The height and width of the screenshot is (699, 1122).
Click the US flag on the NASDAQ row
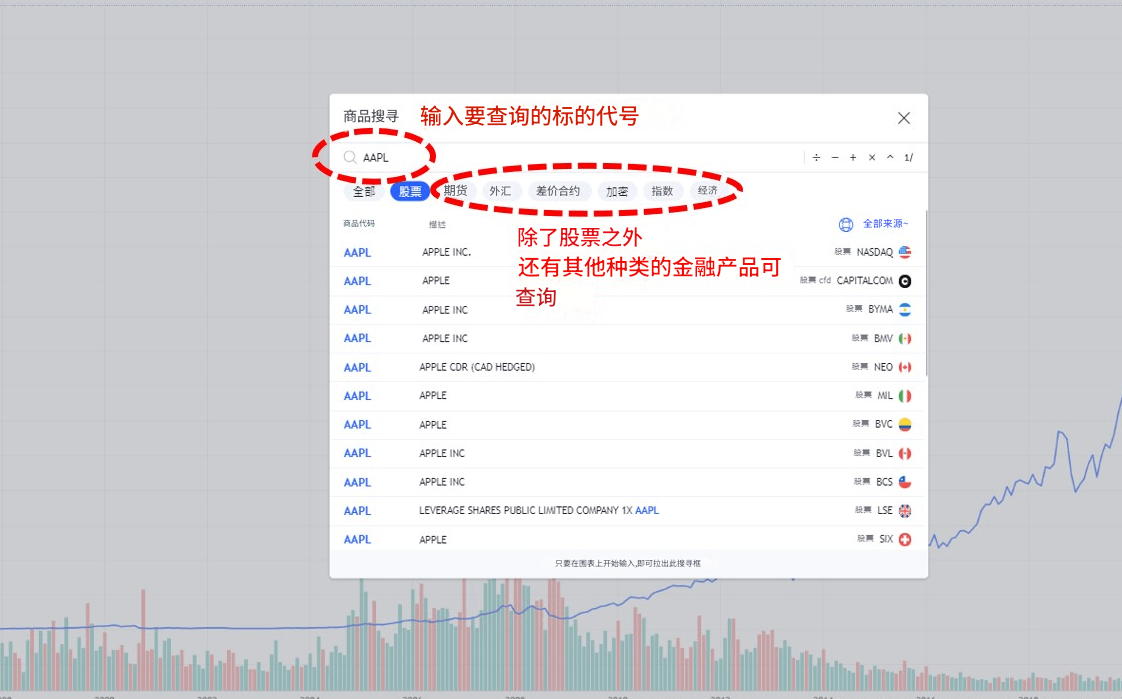click(905, 252)
